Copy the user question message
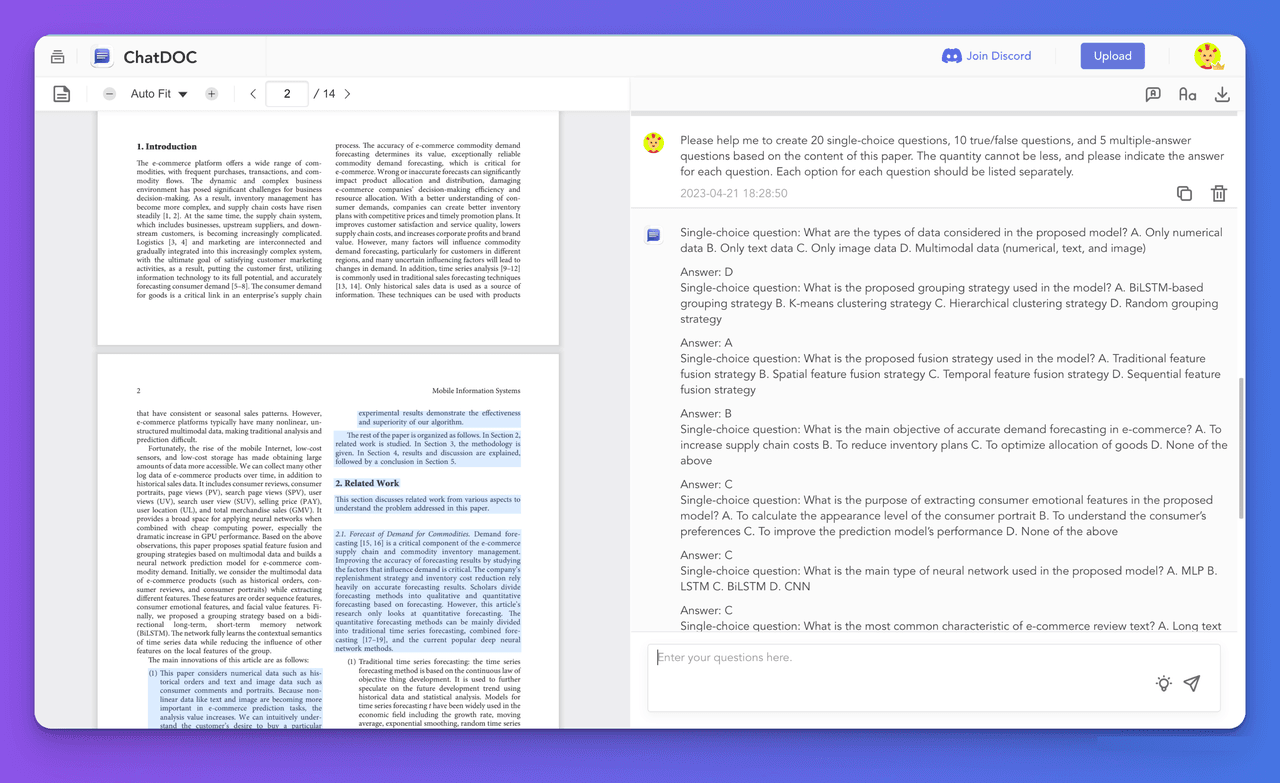This screenshot has height=783, width=1280. click(x=1184, y=193)
